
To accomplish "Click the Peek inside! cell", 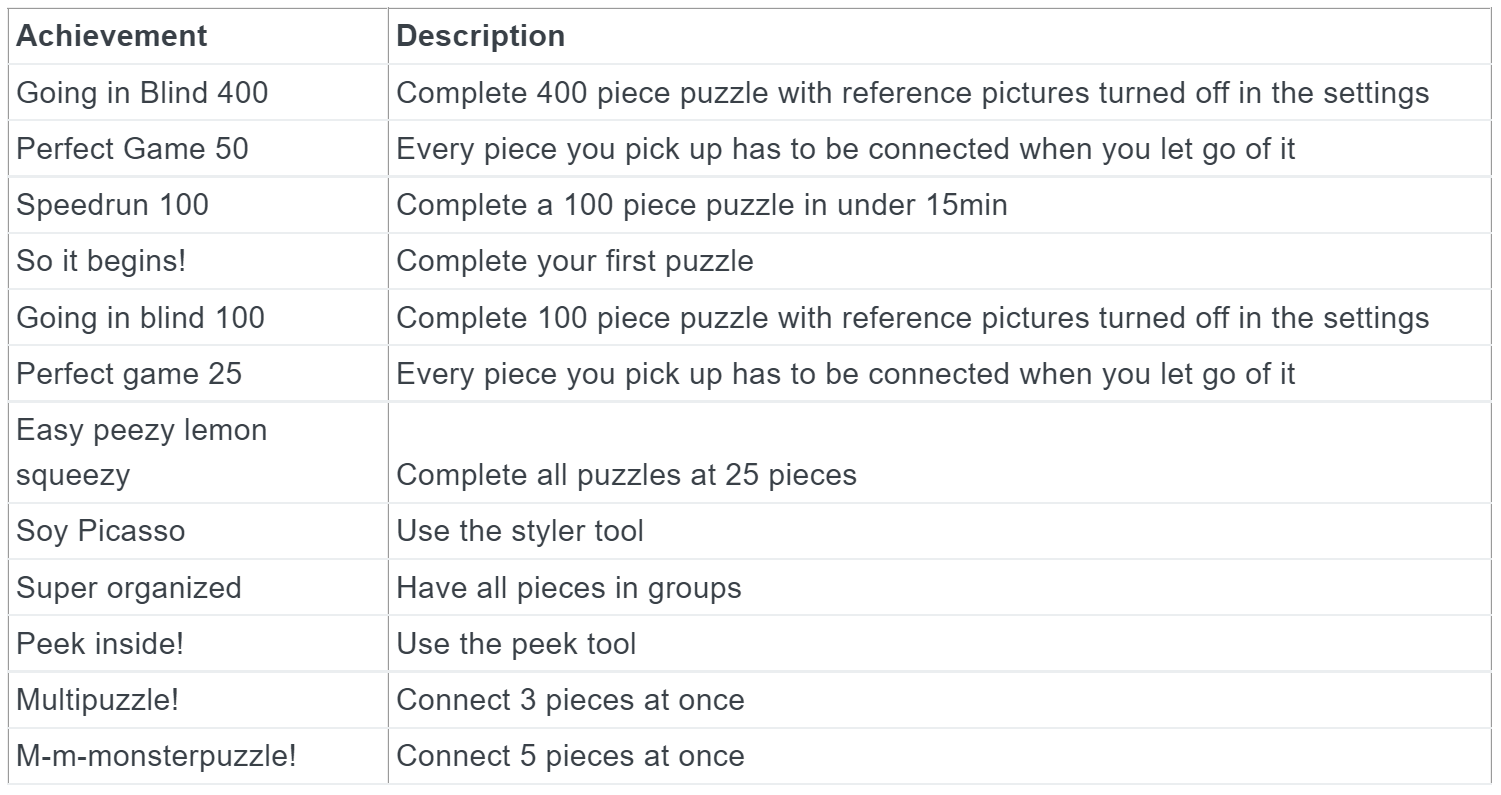I will (x=100, y=643).
